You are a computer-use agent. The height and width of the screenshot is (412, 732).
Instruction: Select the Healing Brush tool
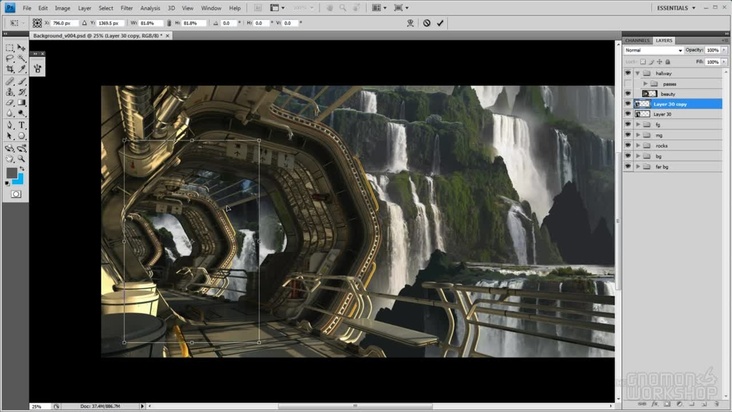[10, 82]
